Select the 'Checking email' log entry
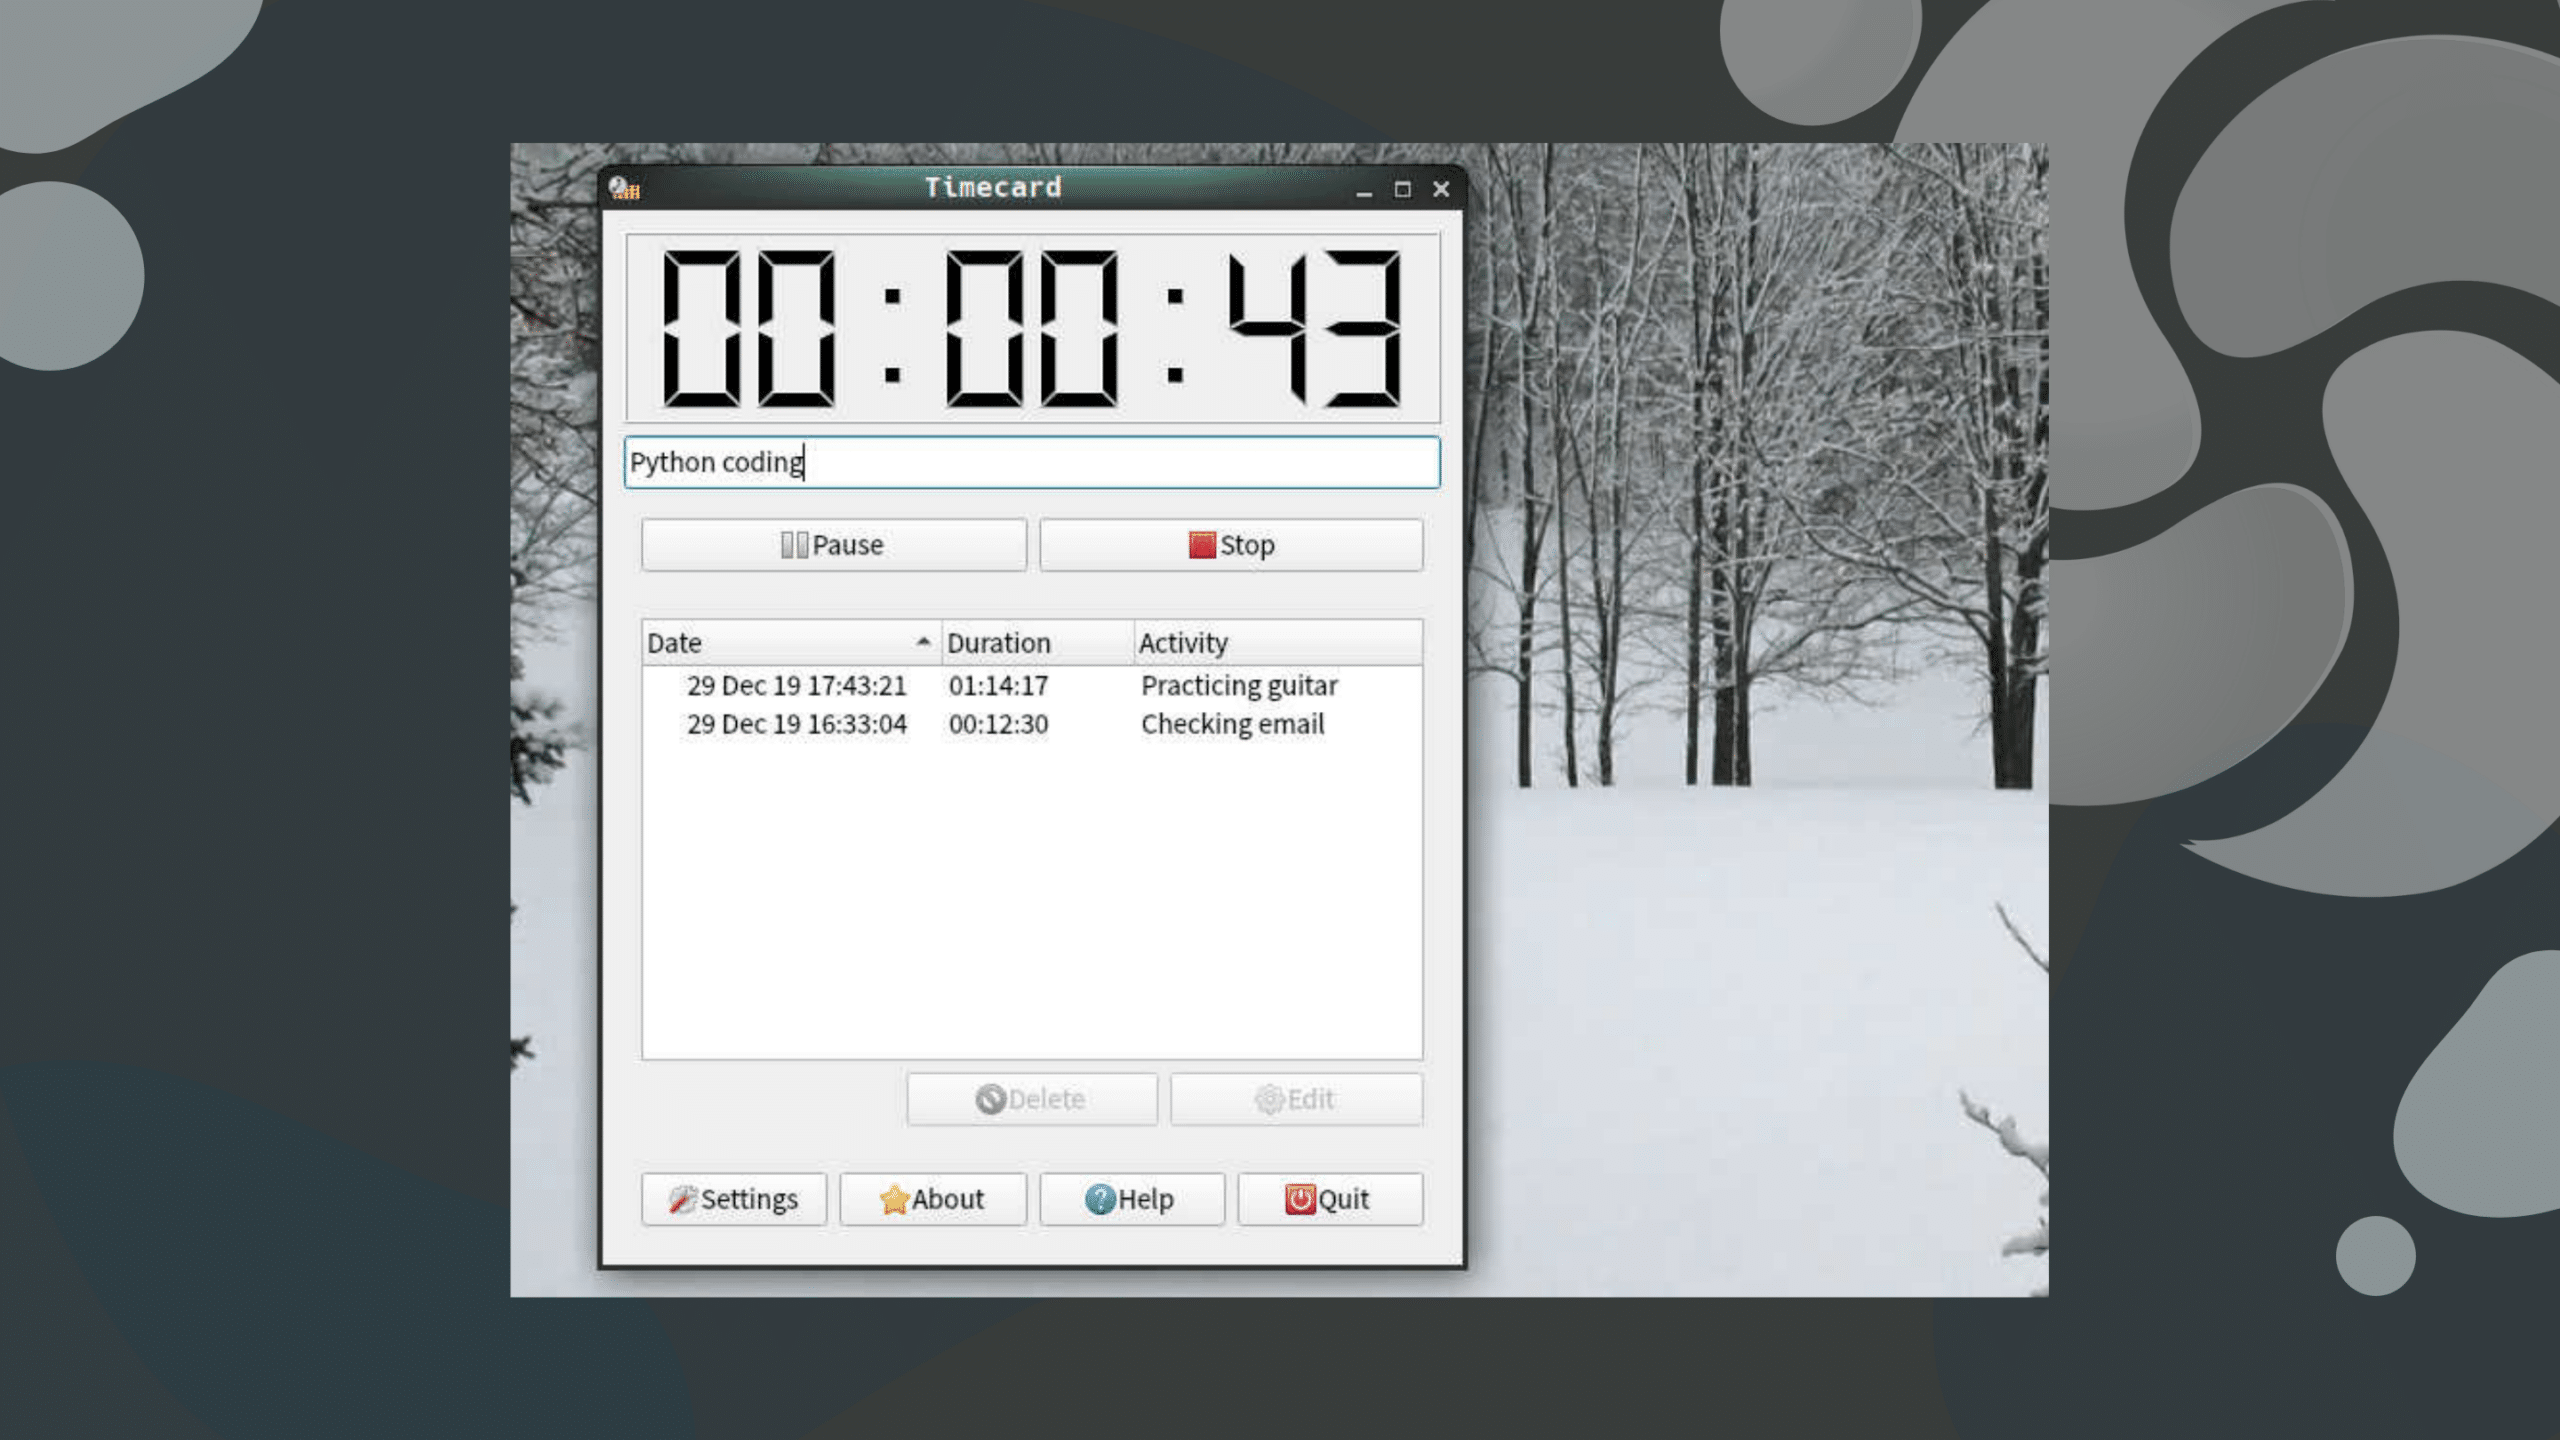 pyautogui.click(x=1032, y=724)
